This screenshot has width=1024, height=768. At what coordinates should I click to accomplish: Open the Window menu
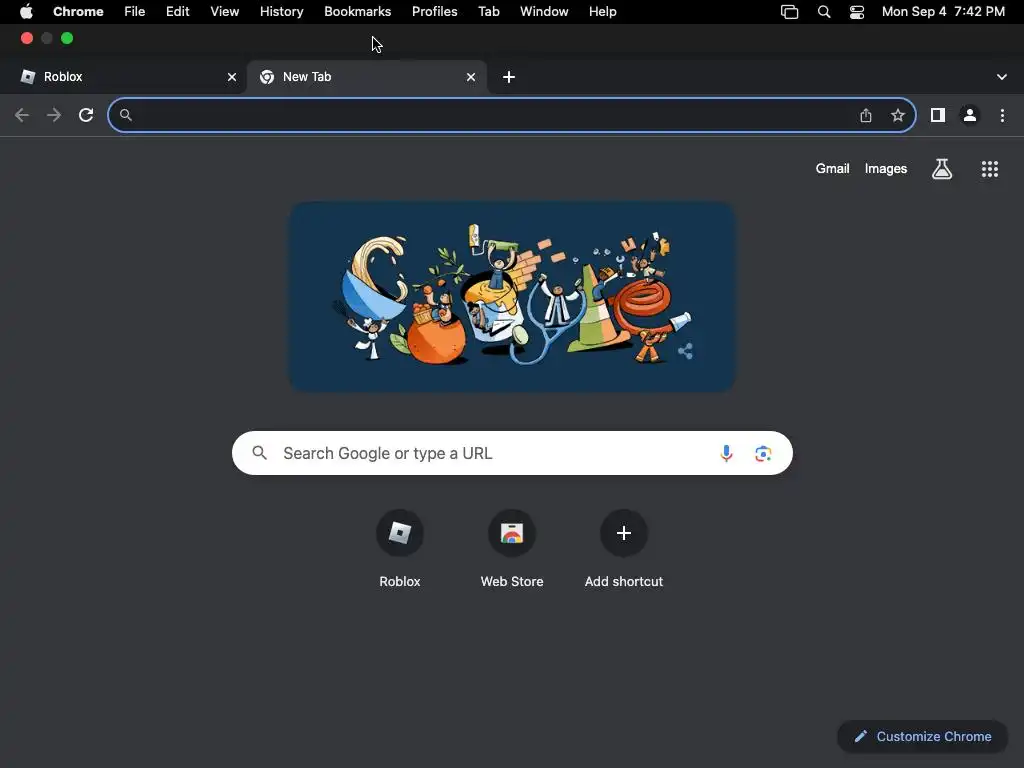pos(544,12)
